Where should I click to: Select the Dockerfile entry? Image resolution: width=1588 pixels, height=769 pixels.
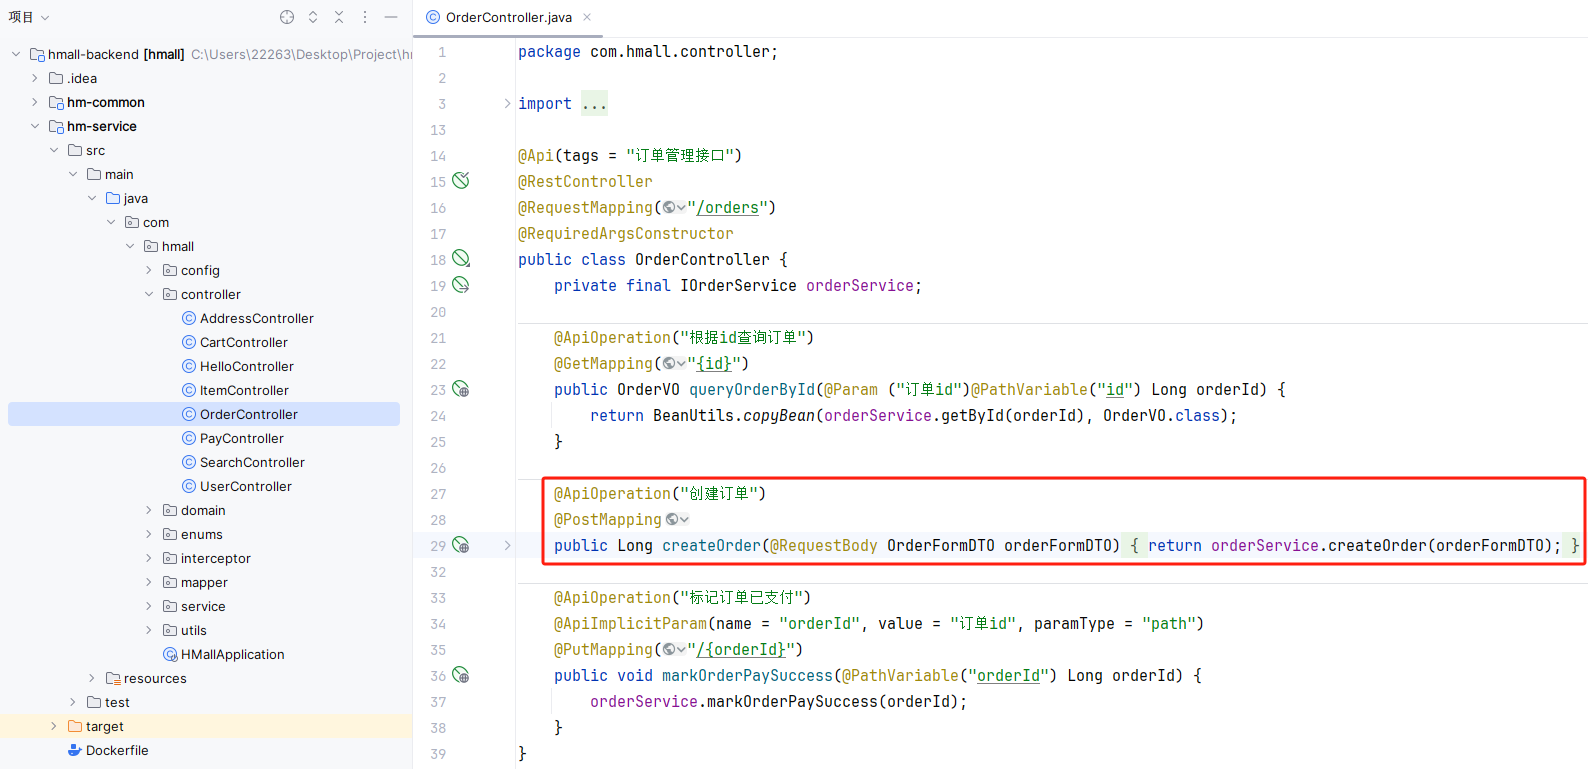click(x=116, y=750)
